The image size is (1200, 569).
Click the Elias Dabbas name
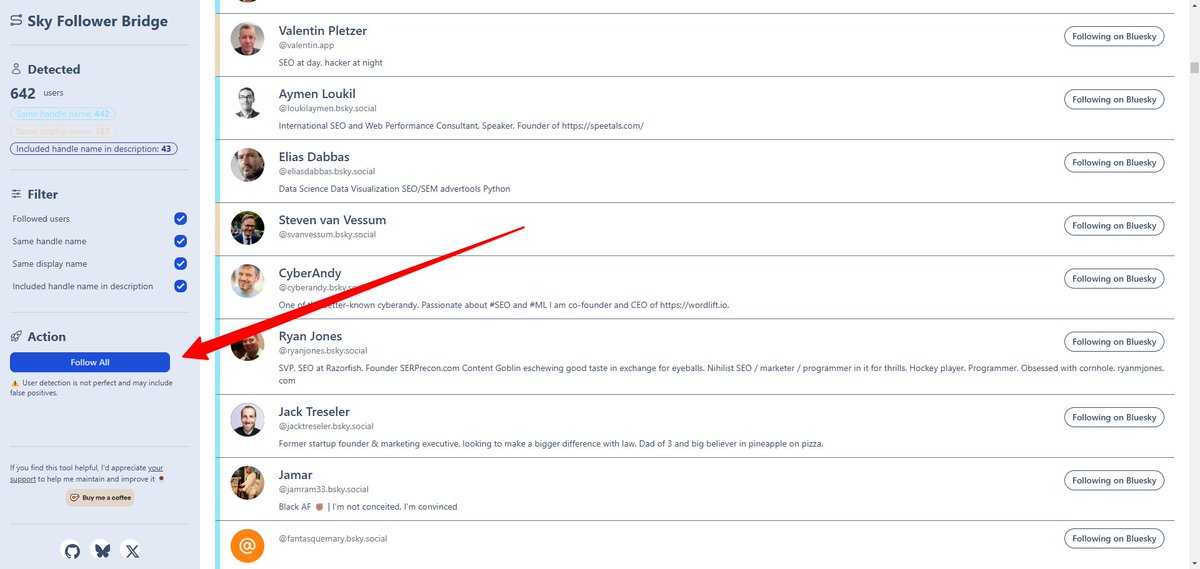tap(314, 157)
